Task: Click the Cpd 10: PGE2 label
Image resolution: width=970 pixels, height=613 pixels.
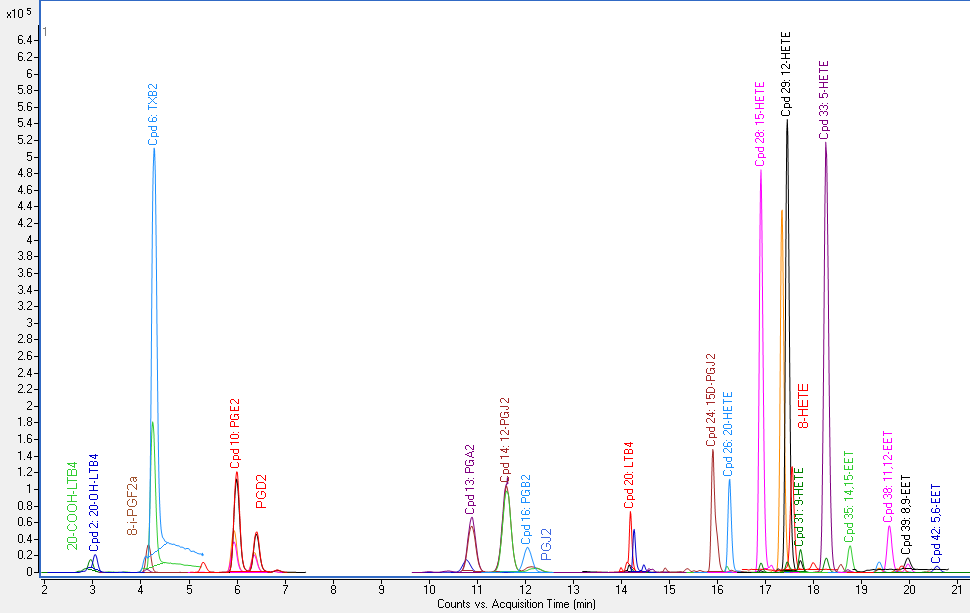Action: coord(236,434)
